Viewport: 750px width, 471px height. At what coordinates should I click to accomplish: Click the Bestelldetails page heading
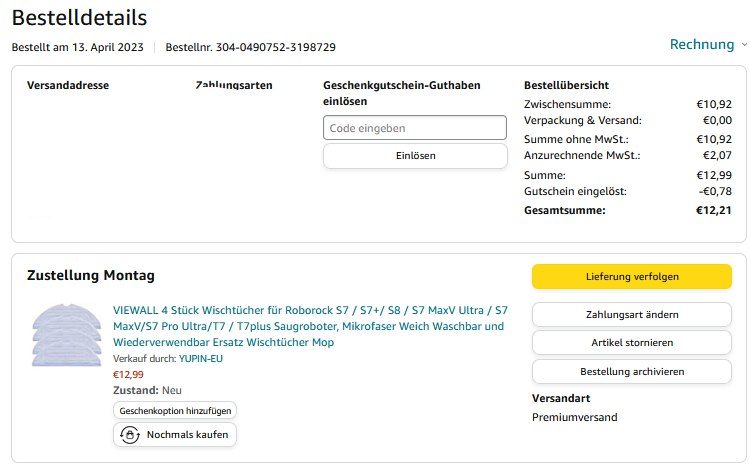[x=79, y=18]
